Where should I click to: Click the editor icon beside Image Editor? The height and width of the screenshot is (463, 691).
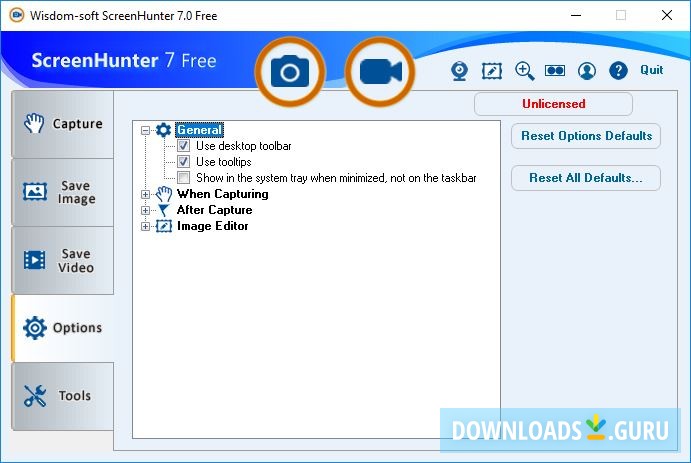(x=164, y=226)
